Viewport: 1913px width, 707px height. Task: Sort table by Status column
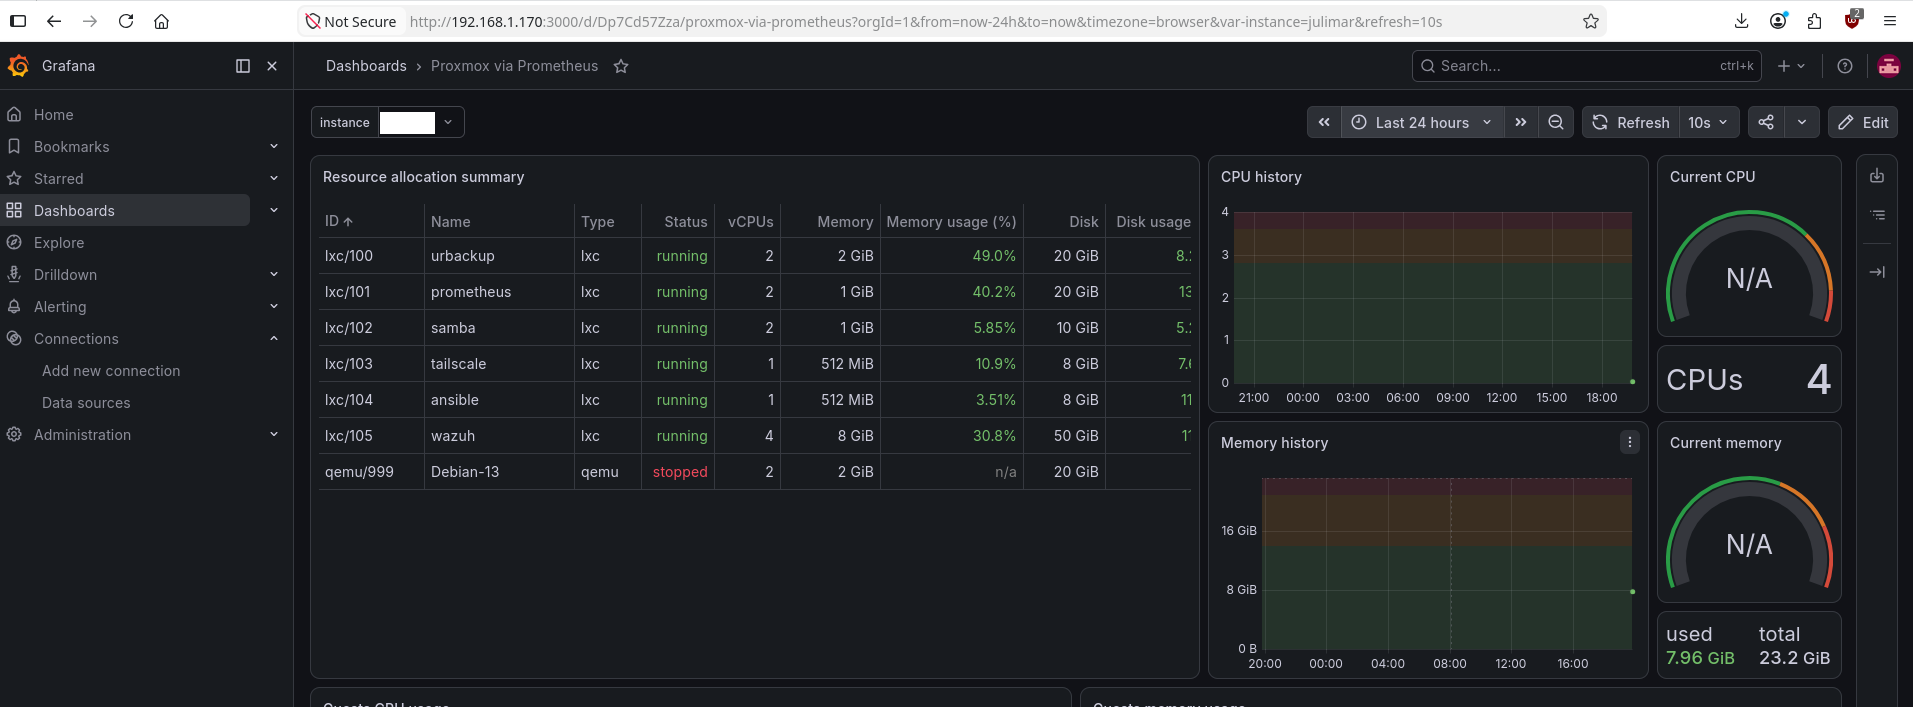click(686, 221)
